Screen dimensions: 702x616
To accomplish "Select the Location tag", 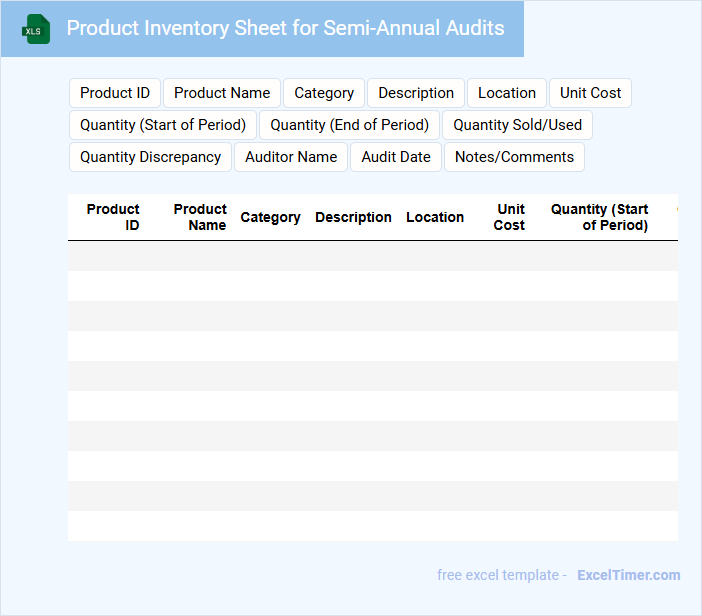I will (507, 93).
